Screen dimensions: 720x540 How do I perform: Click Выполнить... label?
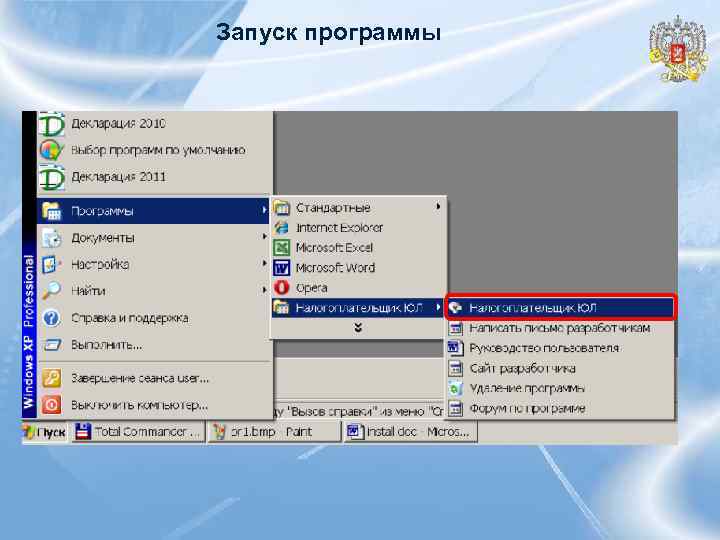click(107, 345)
